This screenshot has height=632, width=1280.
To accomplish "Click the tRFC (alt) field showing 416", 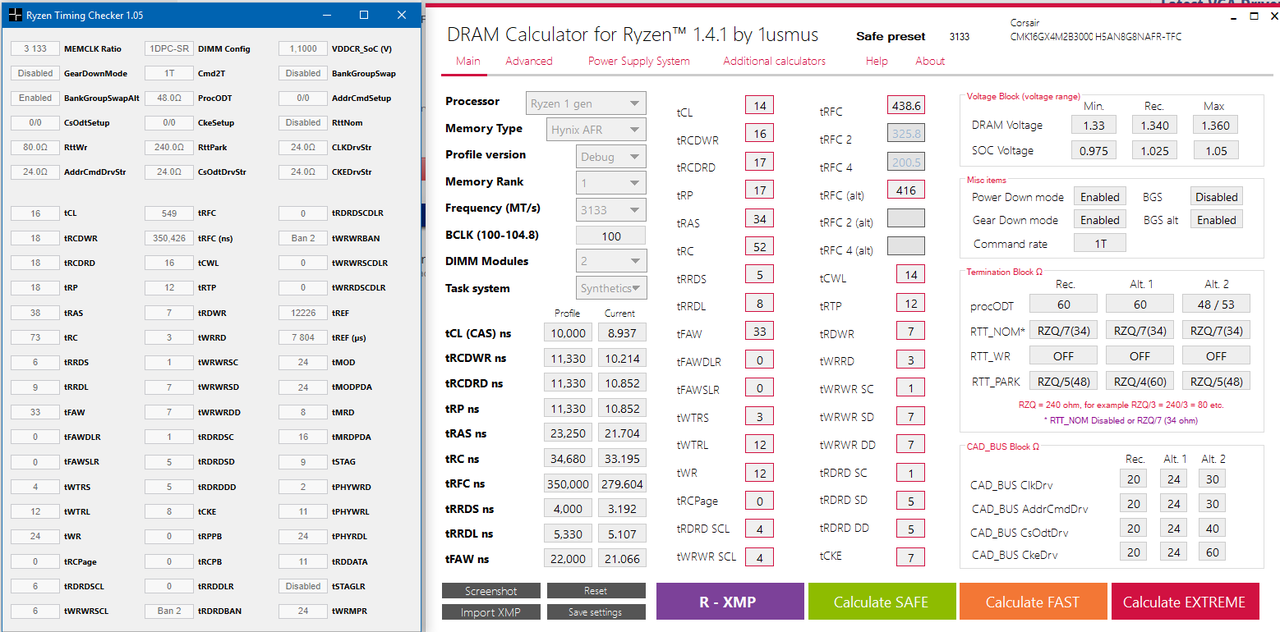I will coord(906,190).
